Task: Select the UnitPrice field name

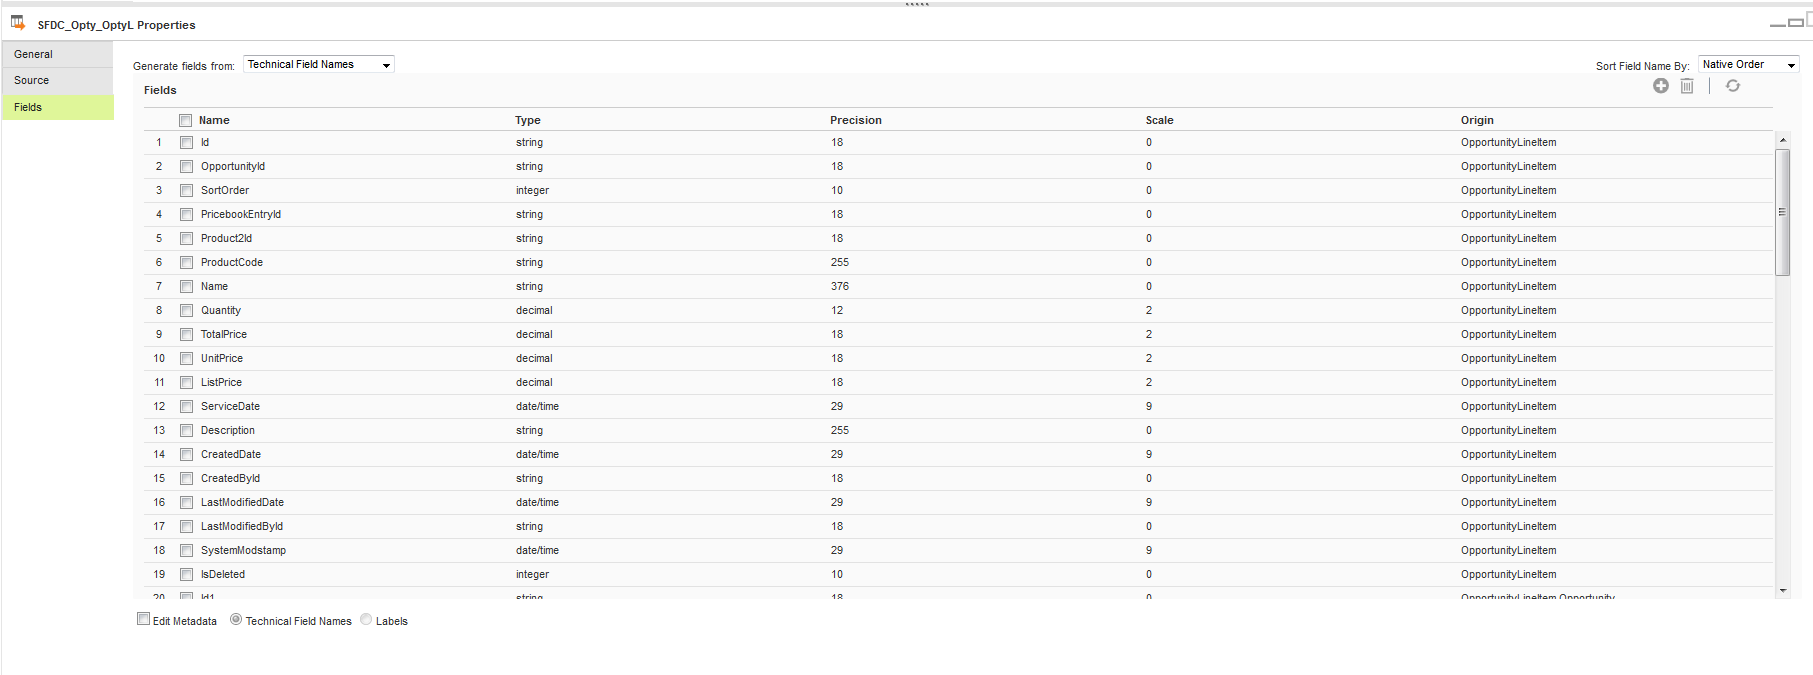Action: [222, 358]
